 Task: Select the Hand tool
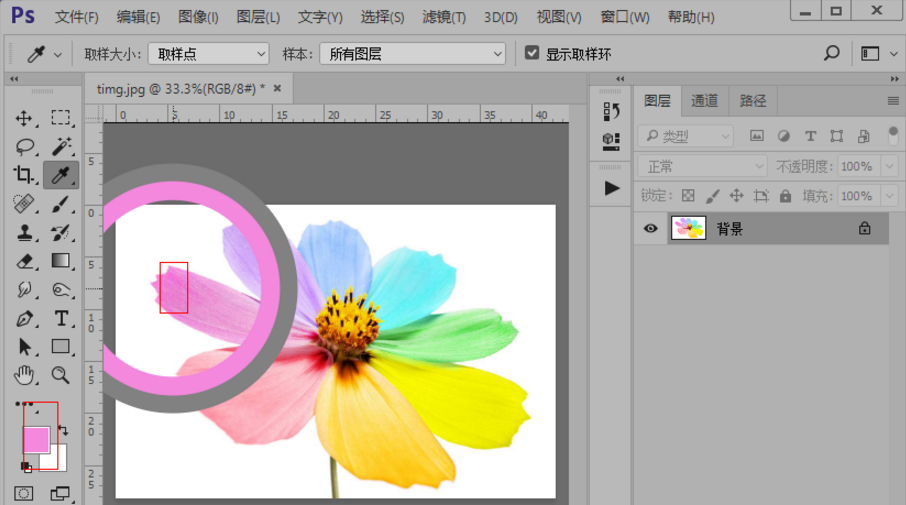pos(24,376)
